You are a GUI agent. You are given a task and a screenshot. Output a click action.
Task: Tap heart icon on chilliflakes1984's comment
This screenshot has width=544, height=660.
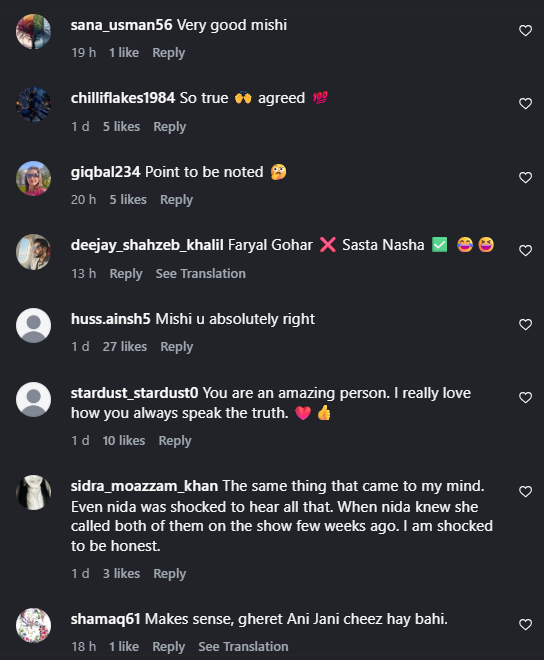click(x=525, y=104)
